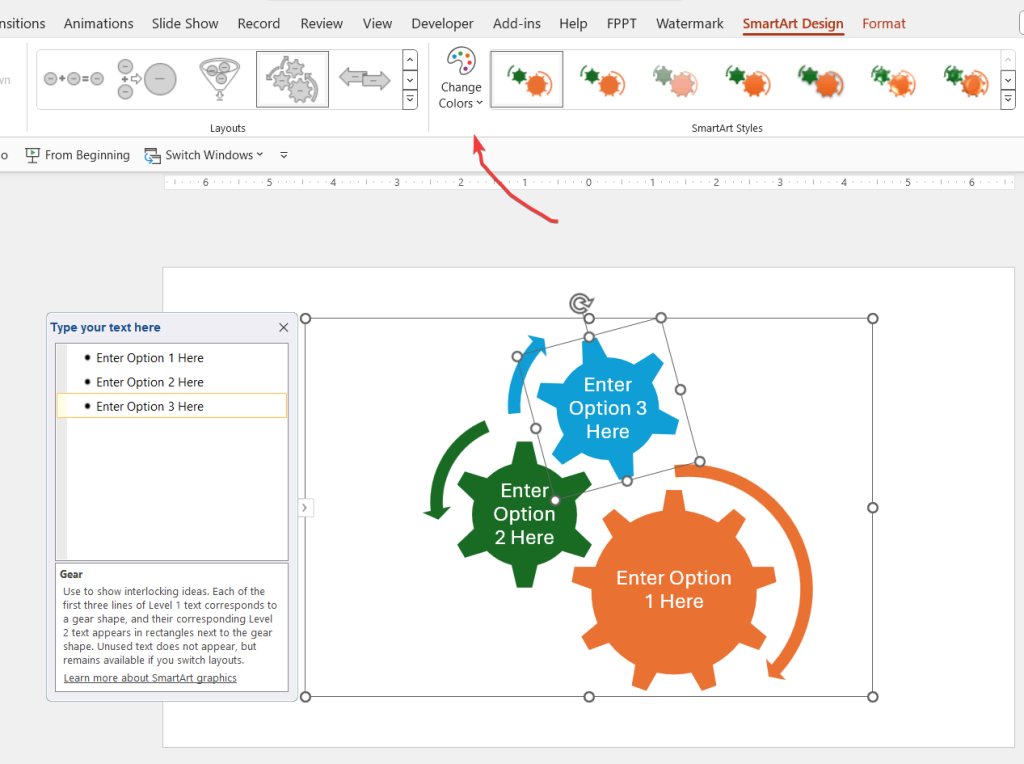Open the Change Colors palette icon
Screen dimensions: 1024x764
click(460, 62)
